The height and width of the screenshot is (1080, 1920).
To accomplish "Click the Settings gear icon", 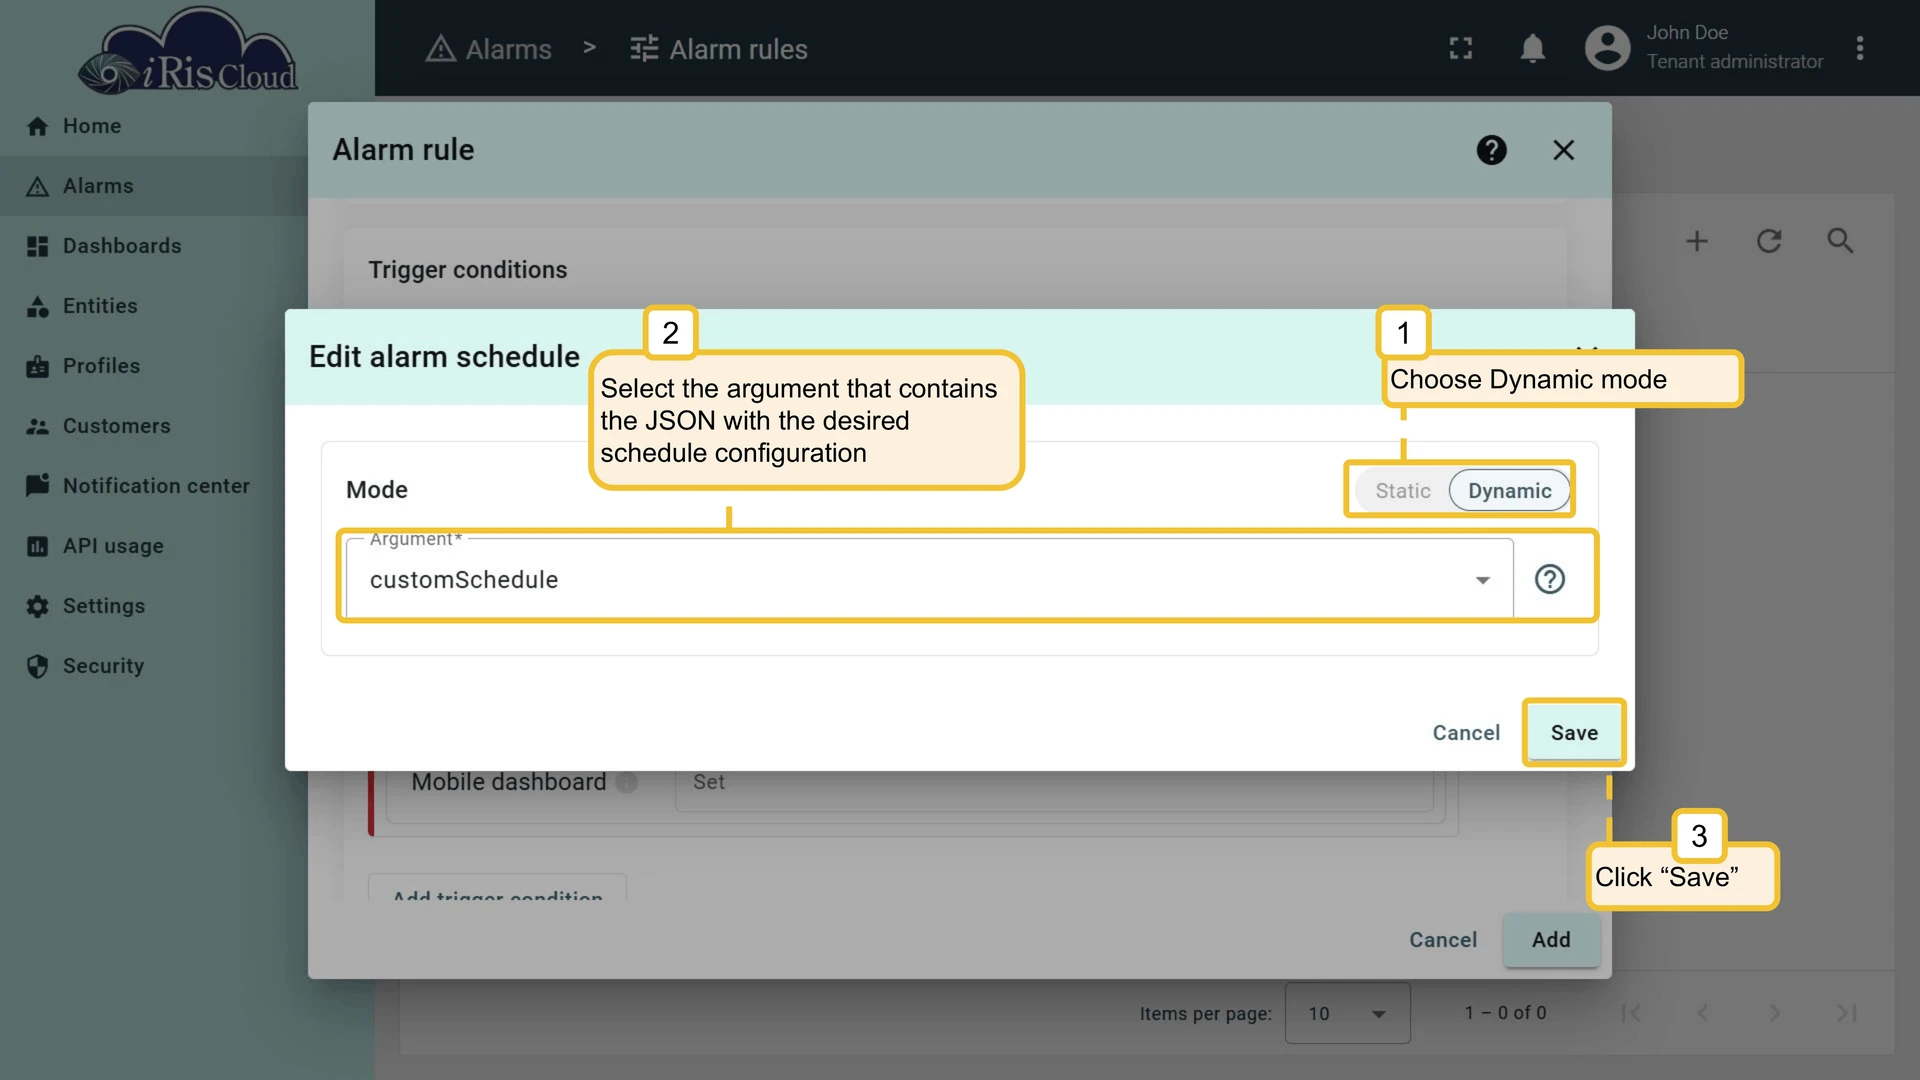I will [37, 606].
